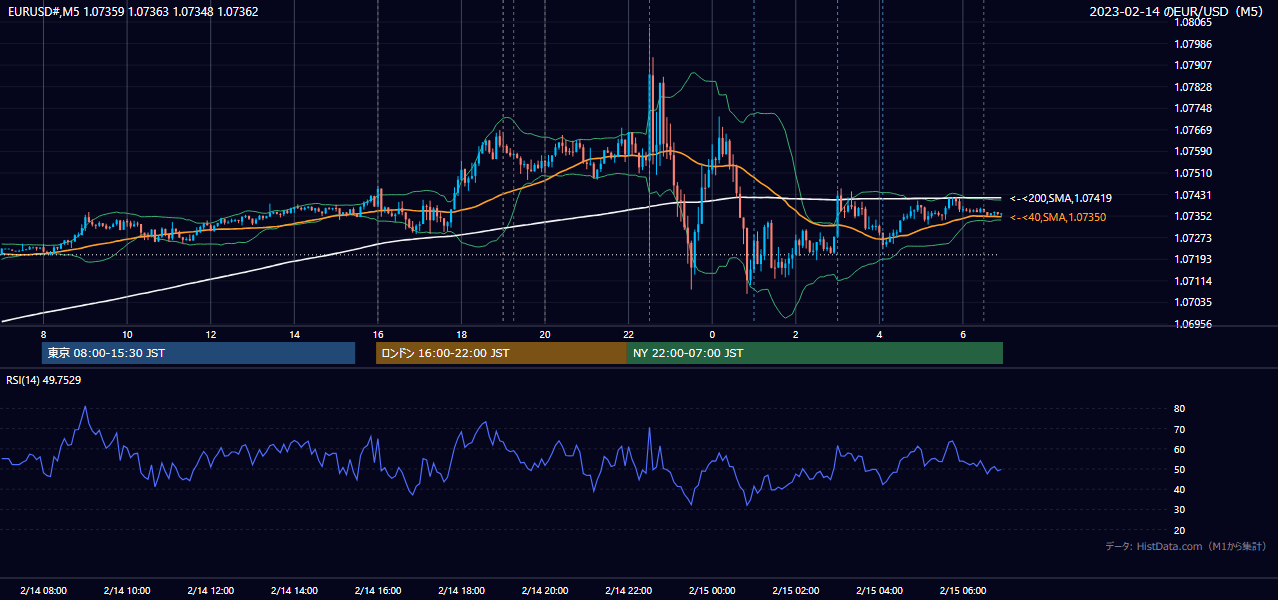This screenshot has width=1278, height=600.
Task: Click RSI scale level 60
Action: click(x=1180, y=449)
